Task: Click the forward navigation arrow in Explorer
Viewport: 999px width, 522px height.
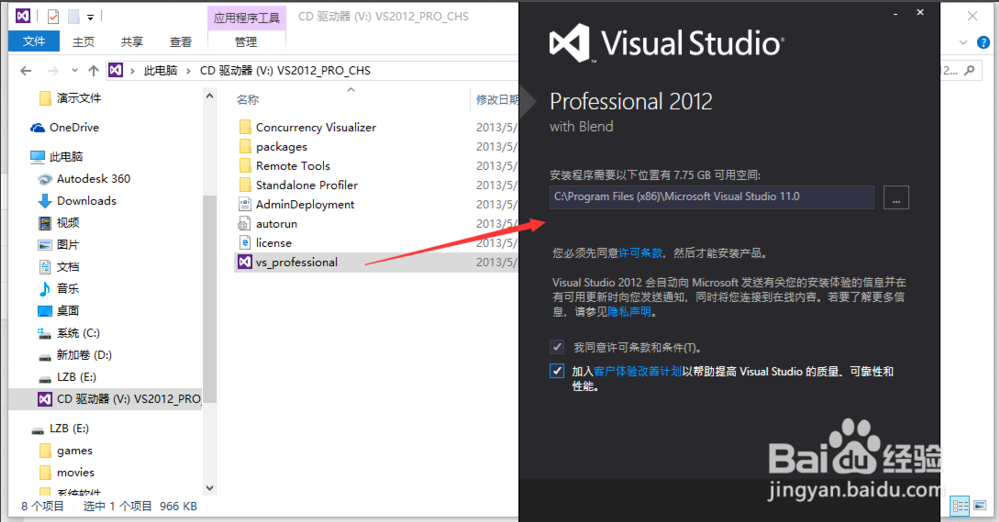Action: pyautogui.click(x=53, y=70)
